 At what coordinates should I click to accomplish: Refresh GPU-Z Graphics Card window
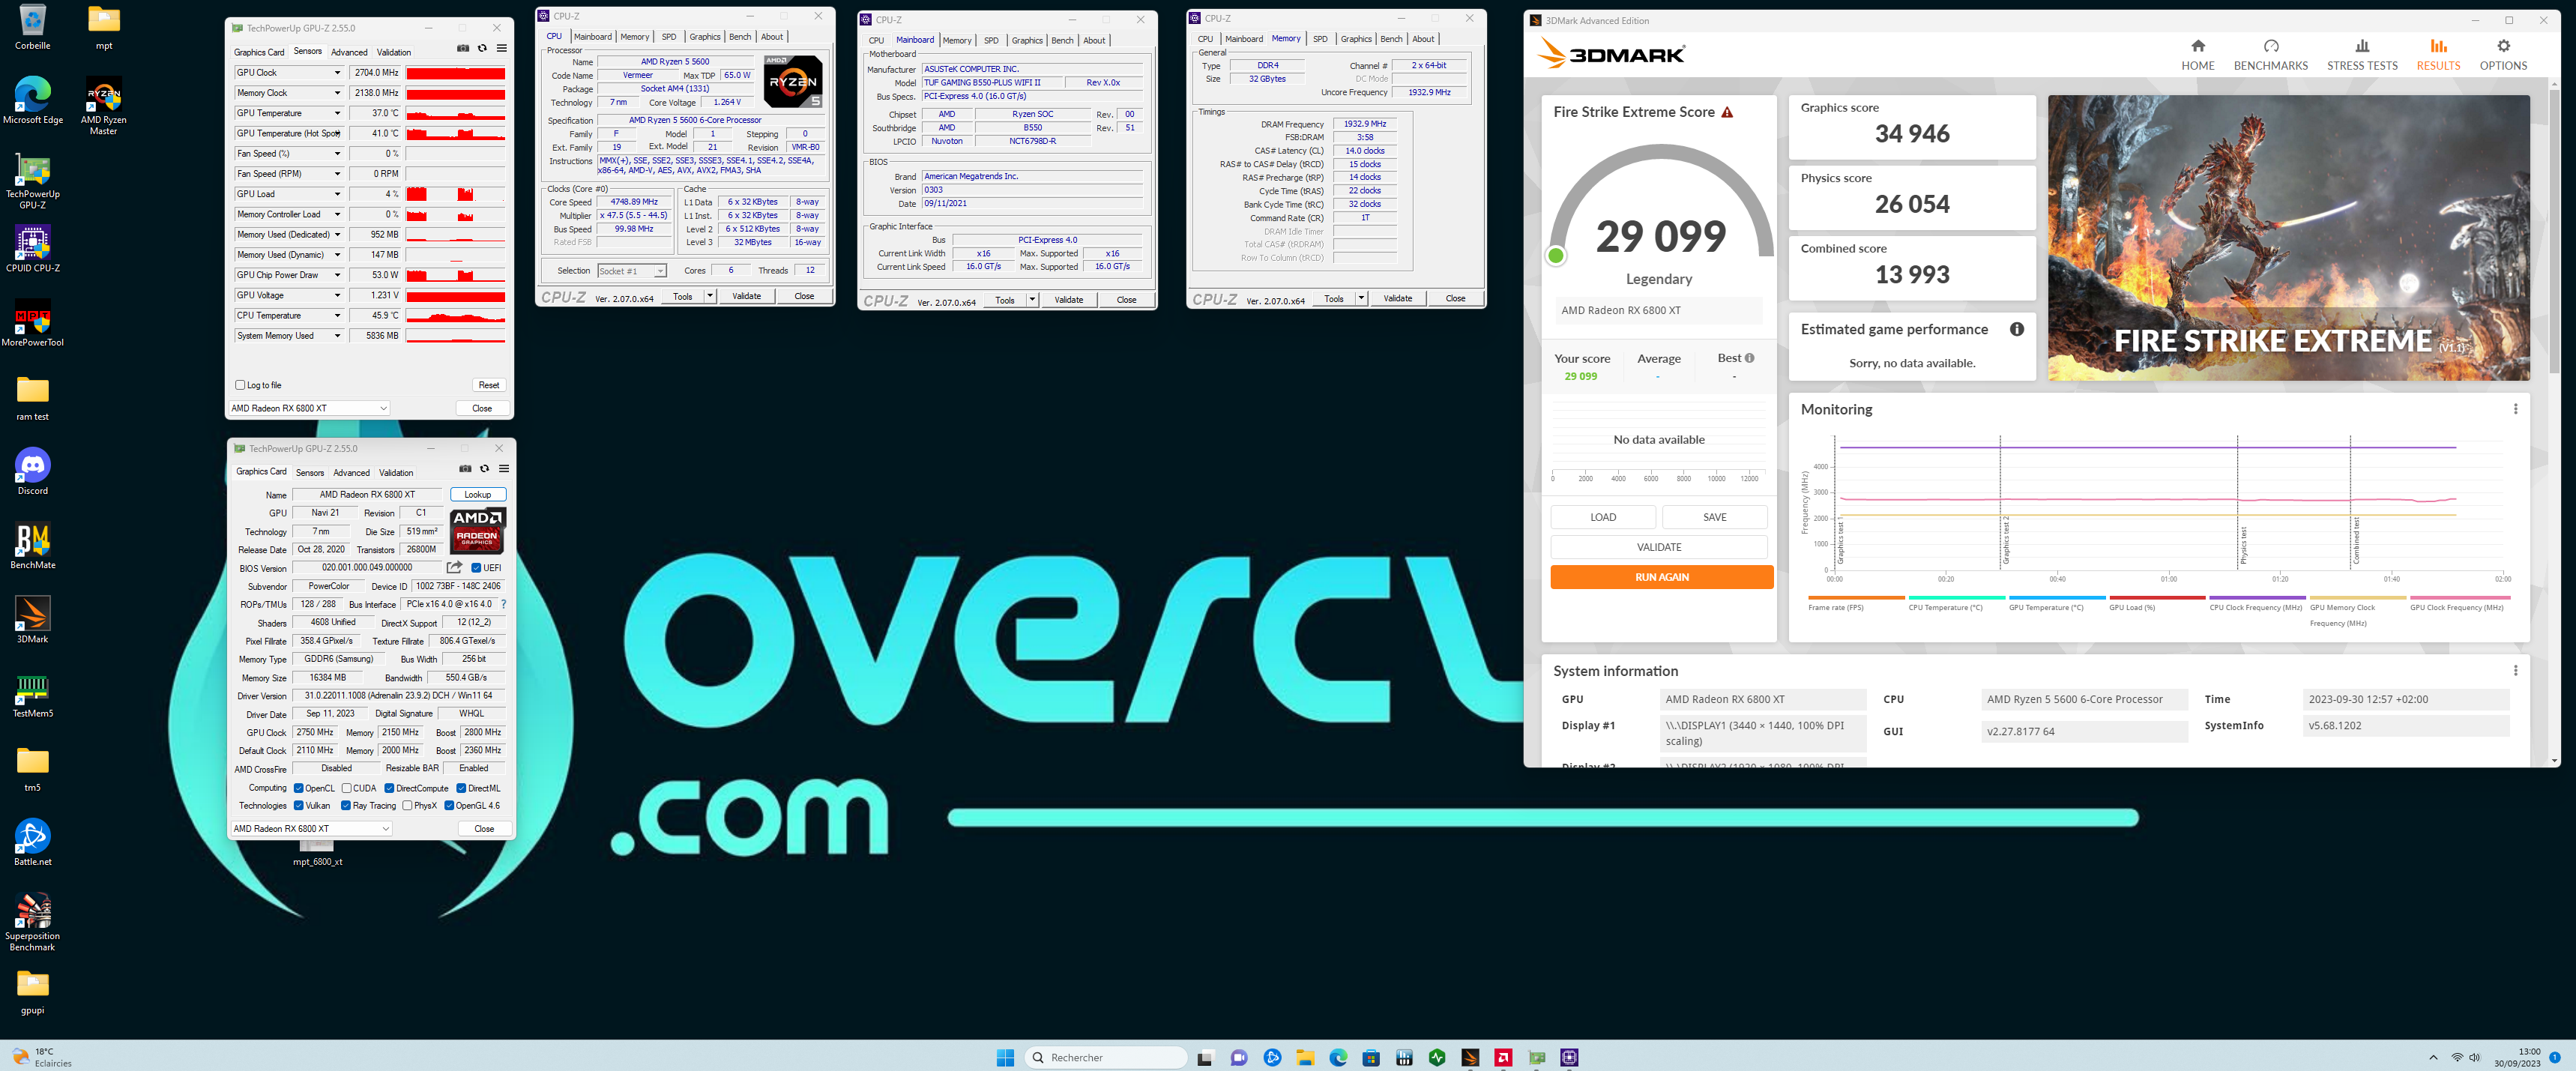(x=484, y=469)
